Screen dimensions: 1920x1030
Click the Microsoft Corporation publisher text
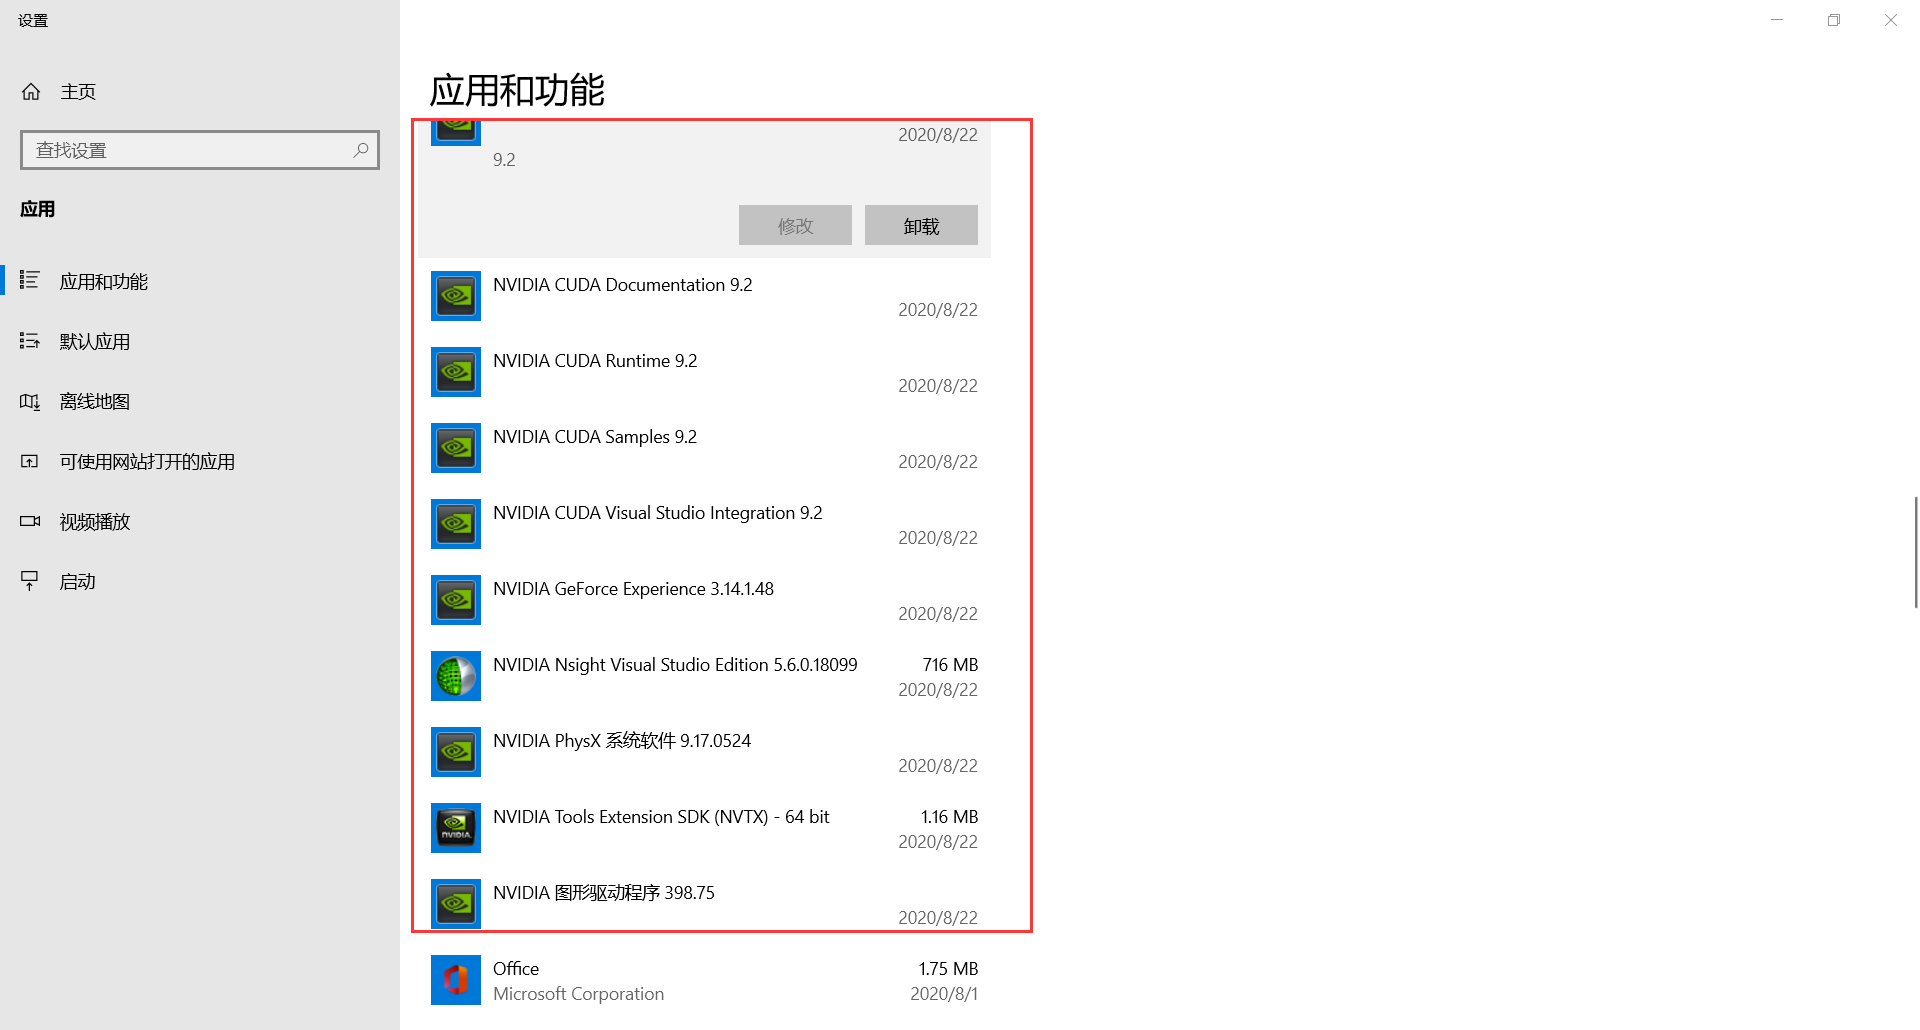pos(578,994)
